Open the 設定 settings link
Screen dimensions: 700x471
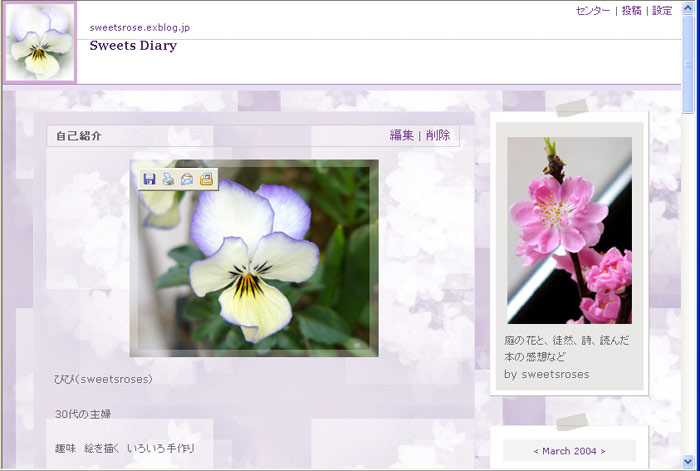click(x=662, y=11)
